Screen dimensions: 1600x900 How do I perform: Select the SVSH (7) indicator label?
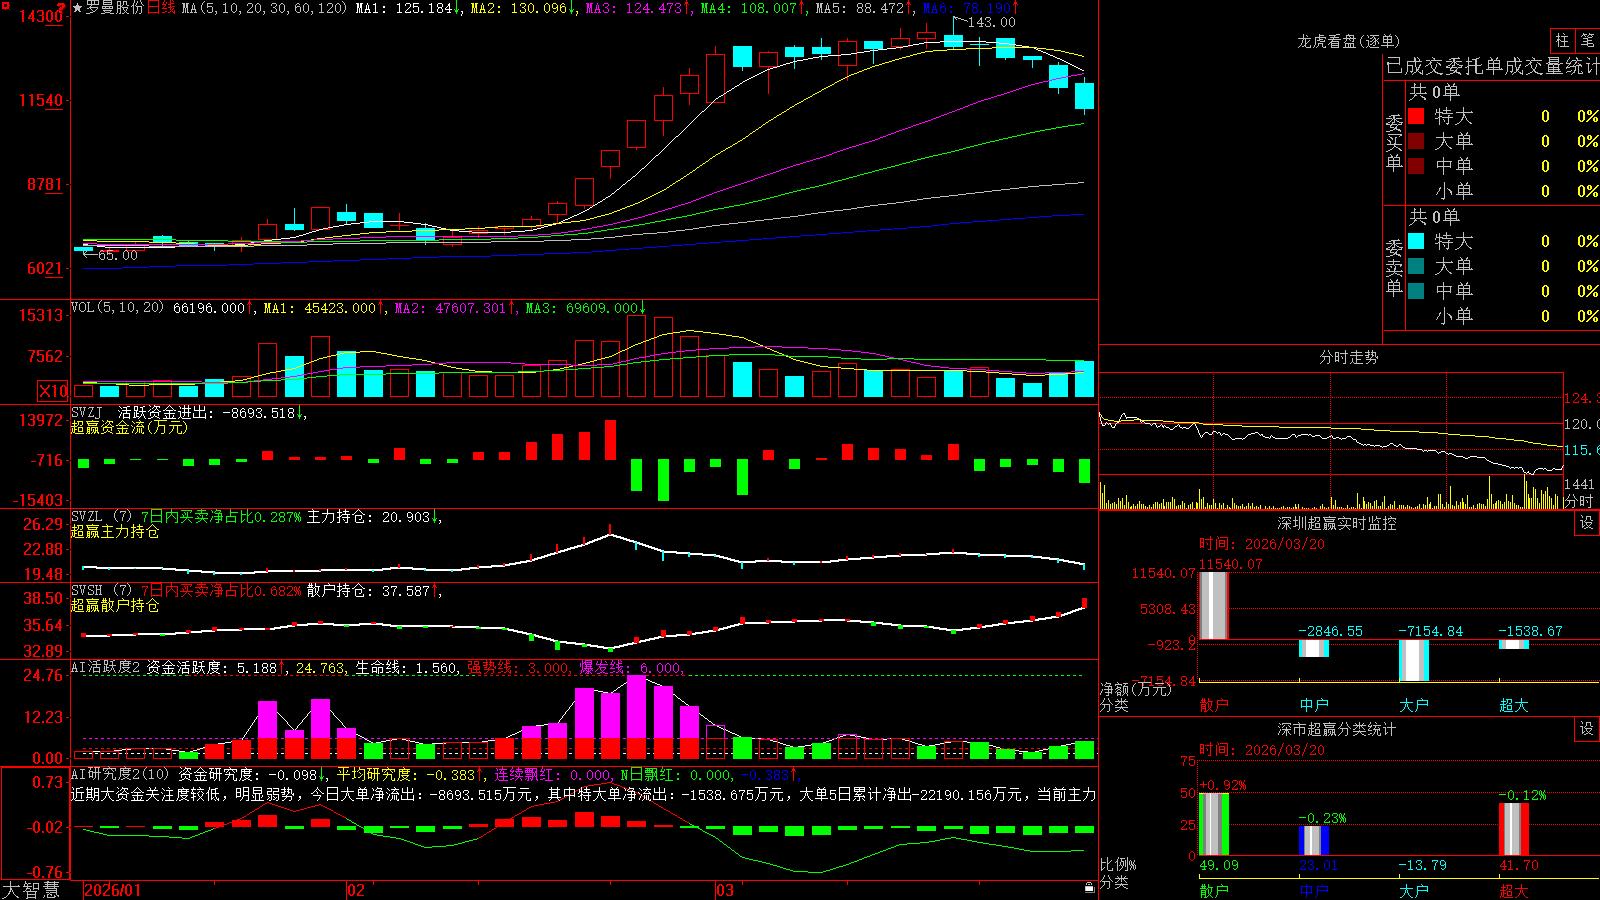pos(101,590)
